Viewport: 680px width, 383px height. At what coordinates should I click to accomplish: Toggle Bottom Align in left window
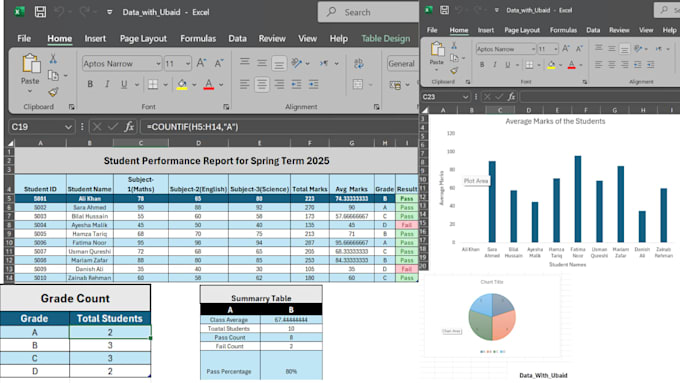coord(278,63)
